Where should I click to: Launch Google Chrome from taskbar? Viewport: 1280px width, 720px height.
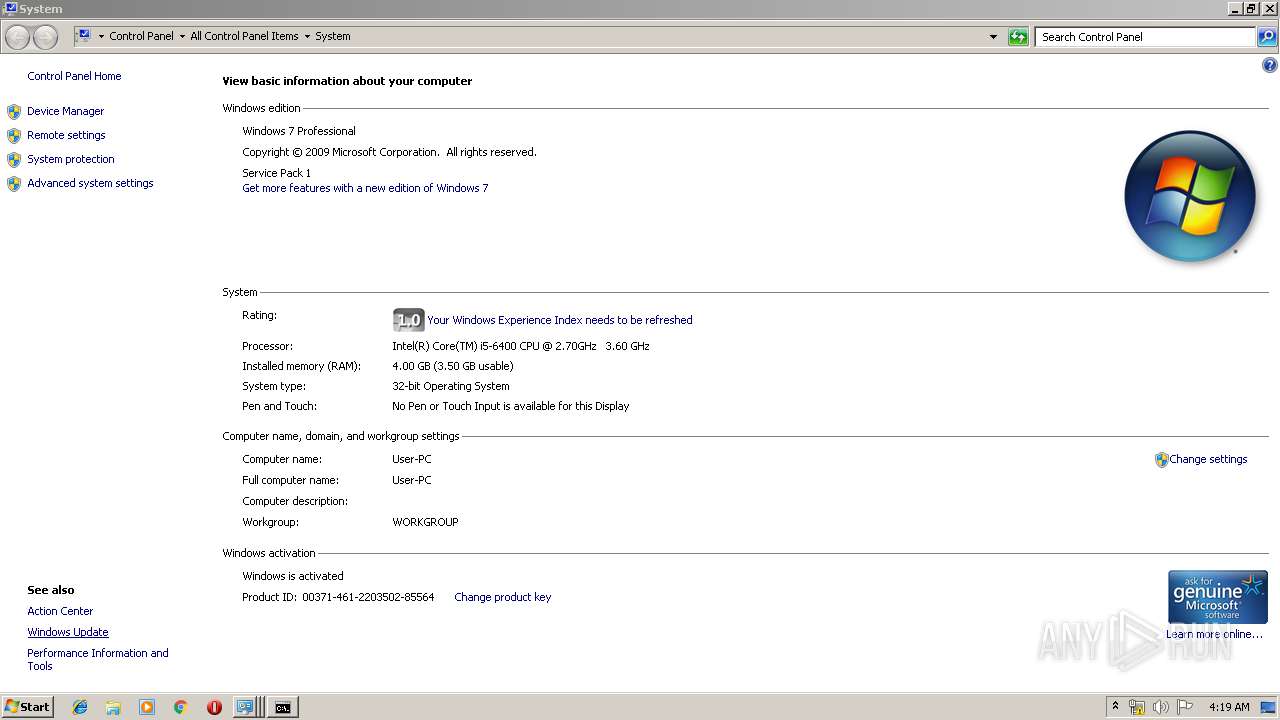(x=181, y=707)
